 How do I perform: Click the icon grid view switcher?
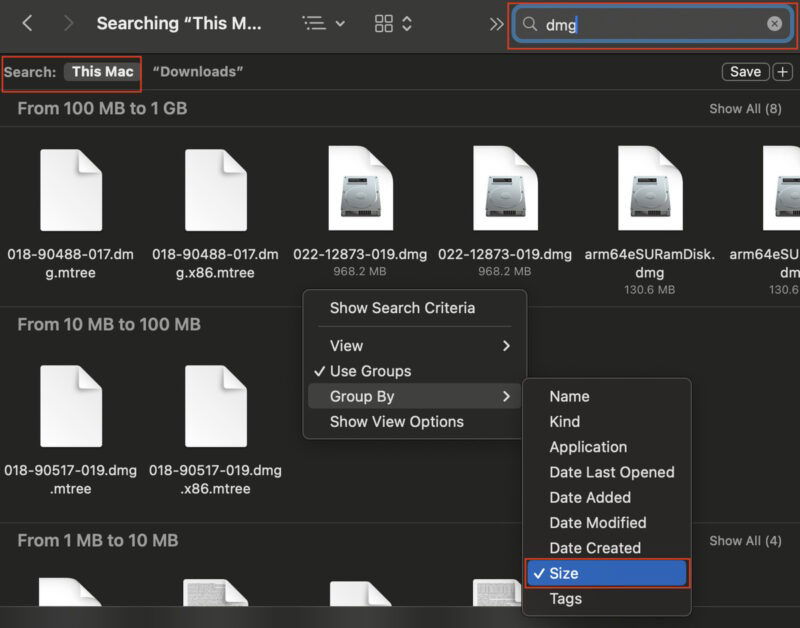(x=385, y=22)
